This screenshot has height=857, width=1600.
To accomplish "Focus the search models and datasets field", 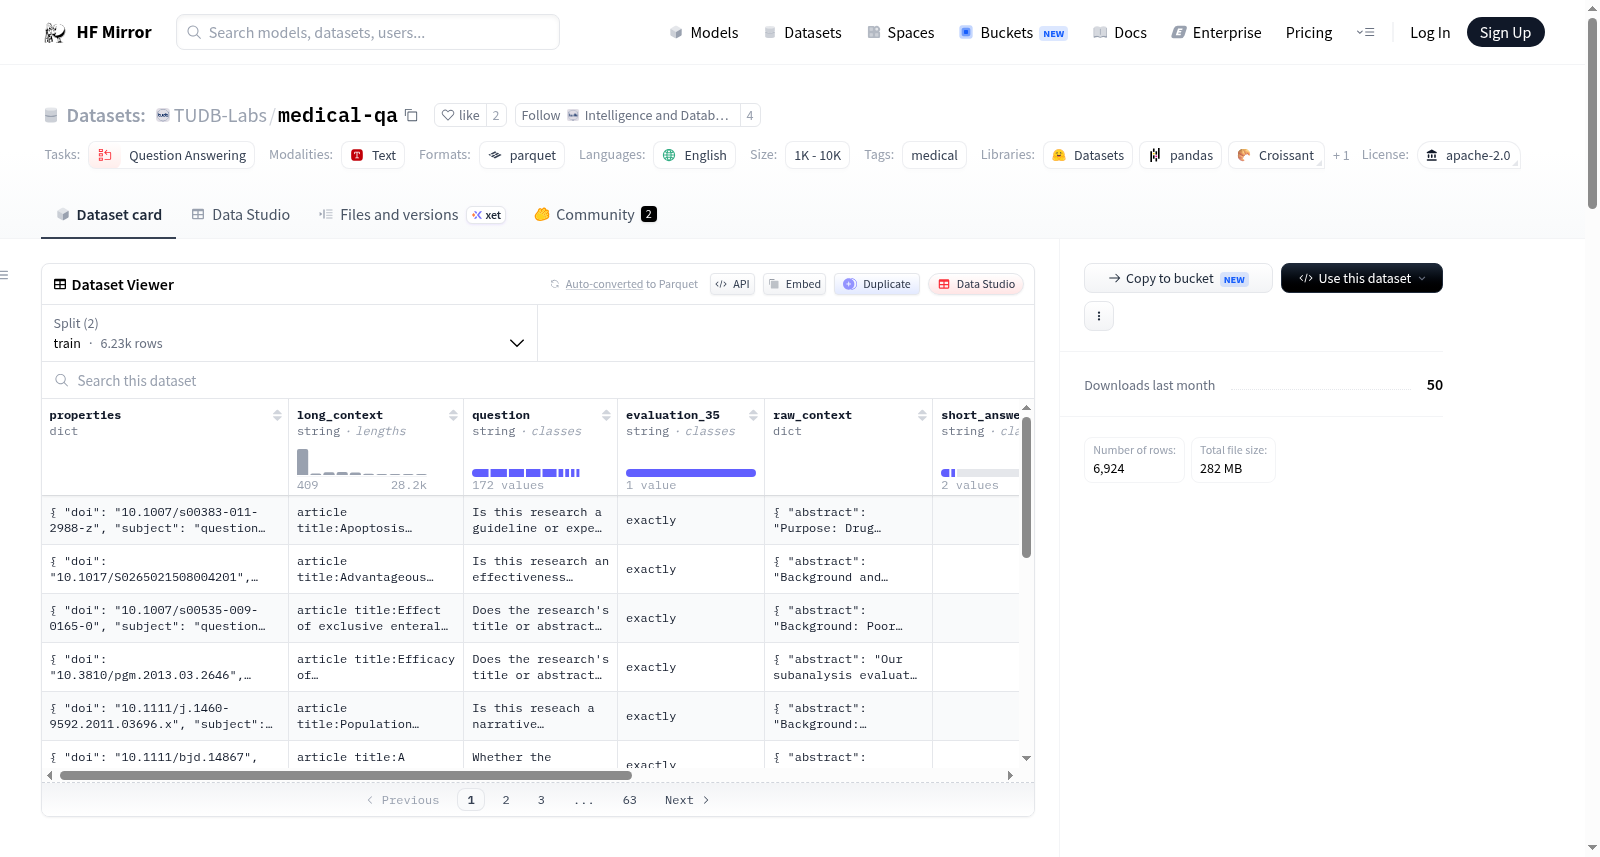I will click(x=368, y=32).
